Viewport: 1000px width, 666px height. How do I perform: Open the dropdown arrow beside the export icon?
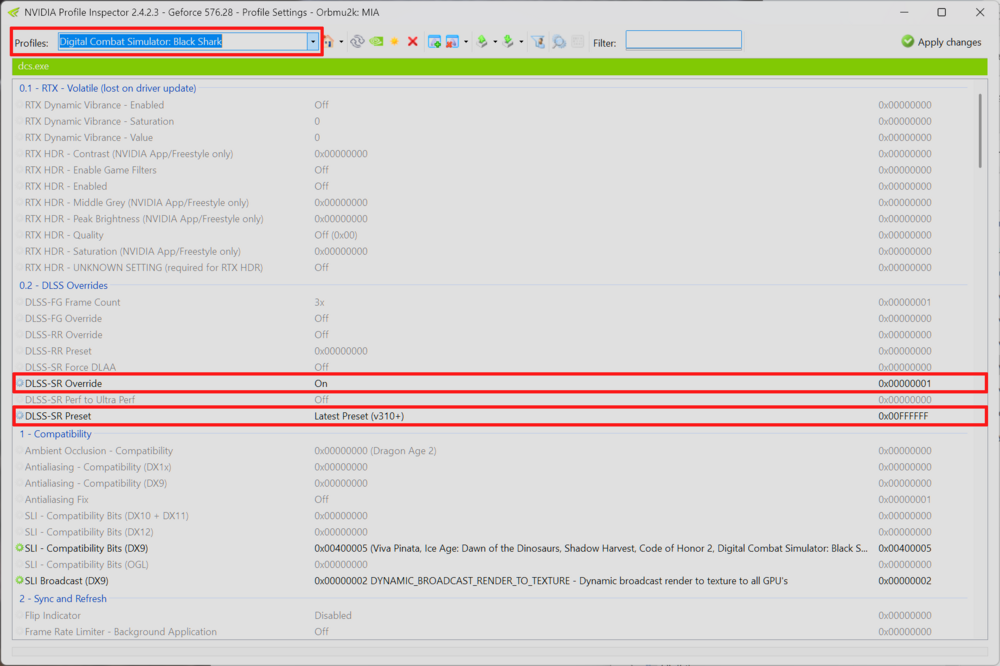495,42
